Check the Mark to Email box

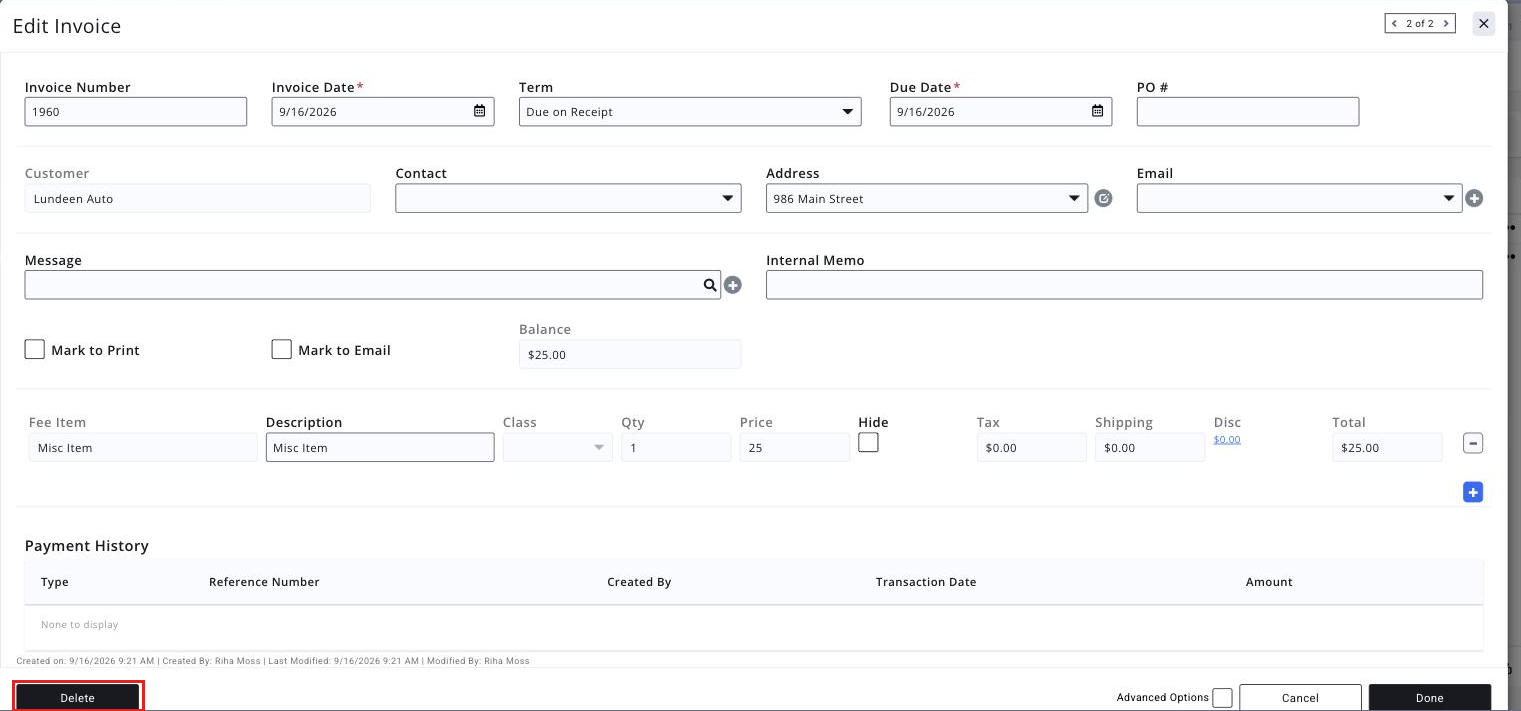[x=282, y=349]
